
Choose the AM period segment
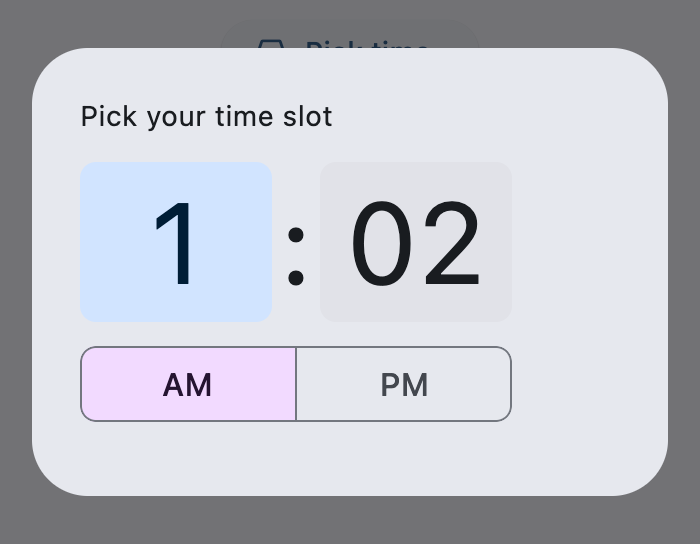[188, 384]
